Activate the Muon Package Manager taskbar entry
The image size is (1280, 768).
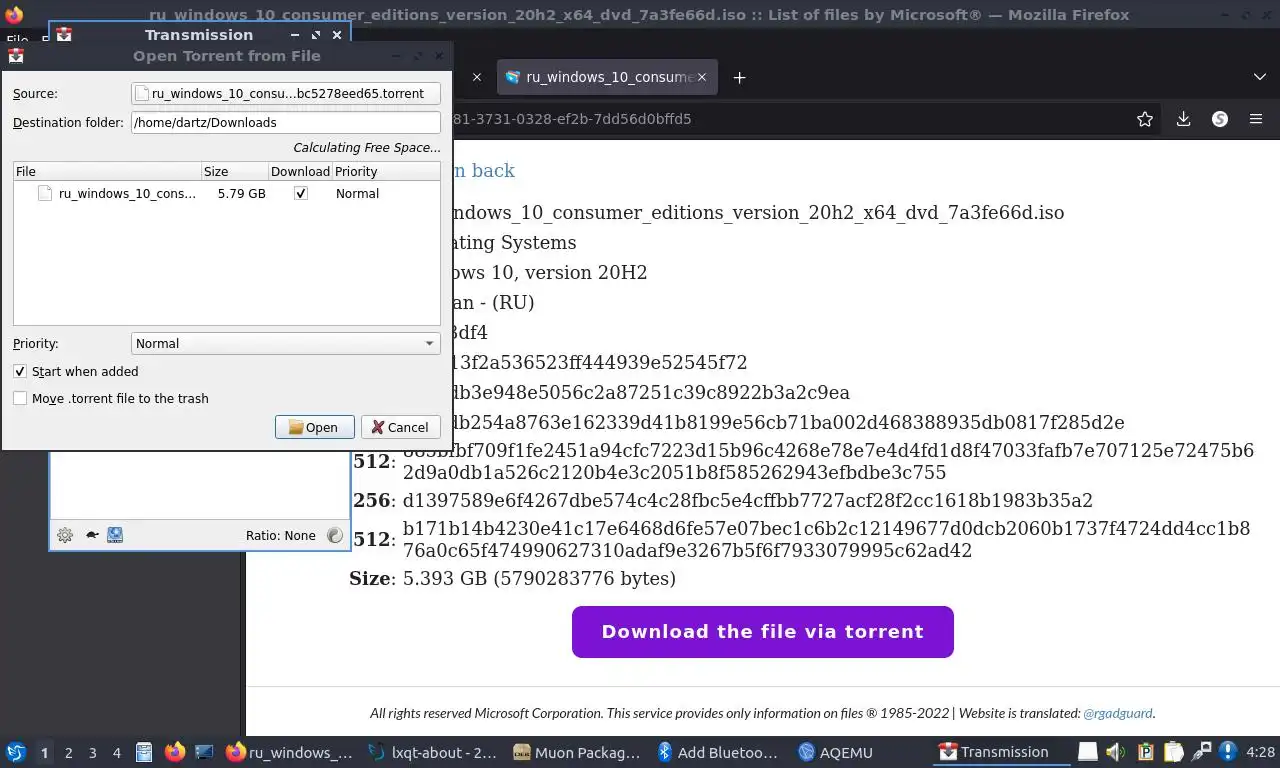(576, 752)
